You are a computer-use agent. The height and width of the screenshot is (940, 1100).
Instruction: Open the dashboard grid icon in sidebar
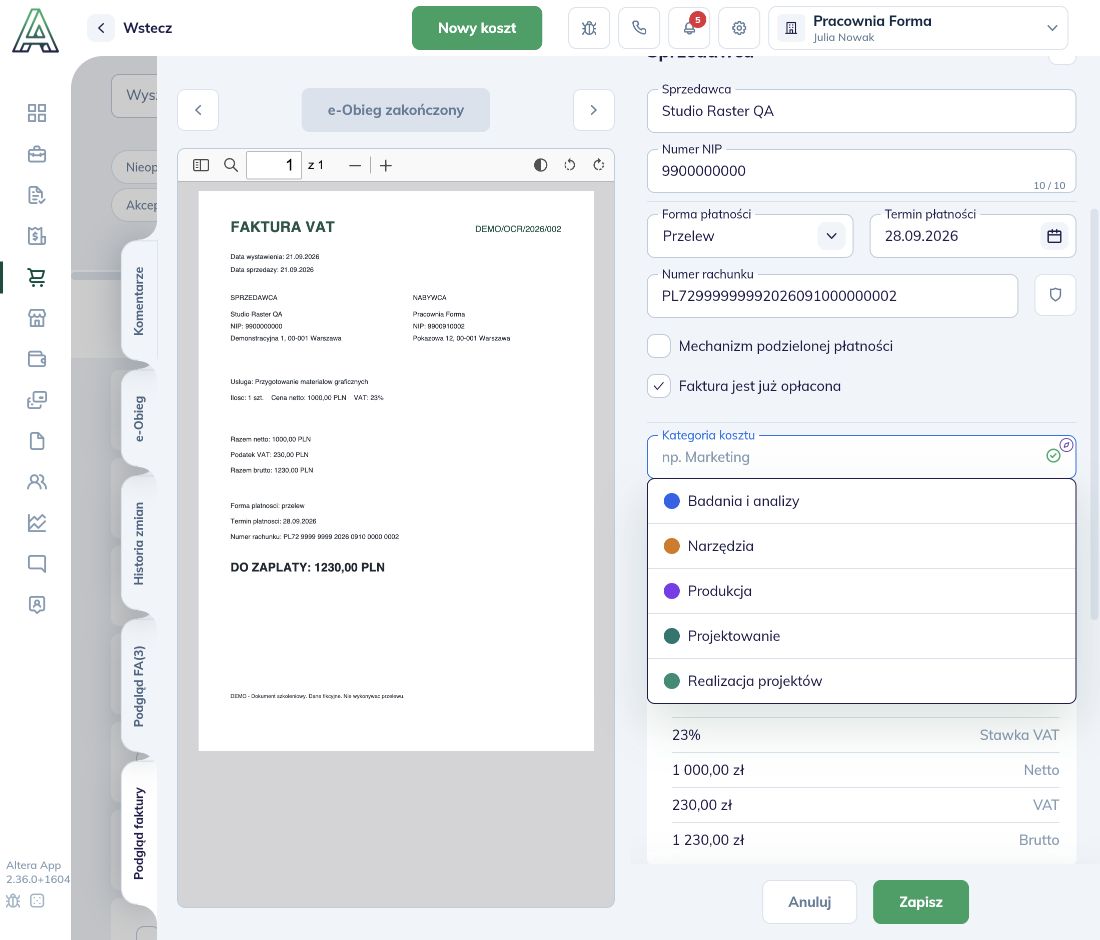(x=36, y=113)
